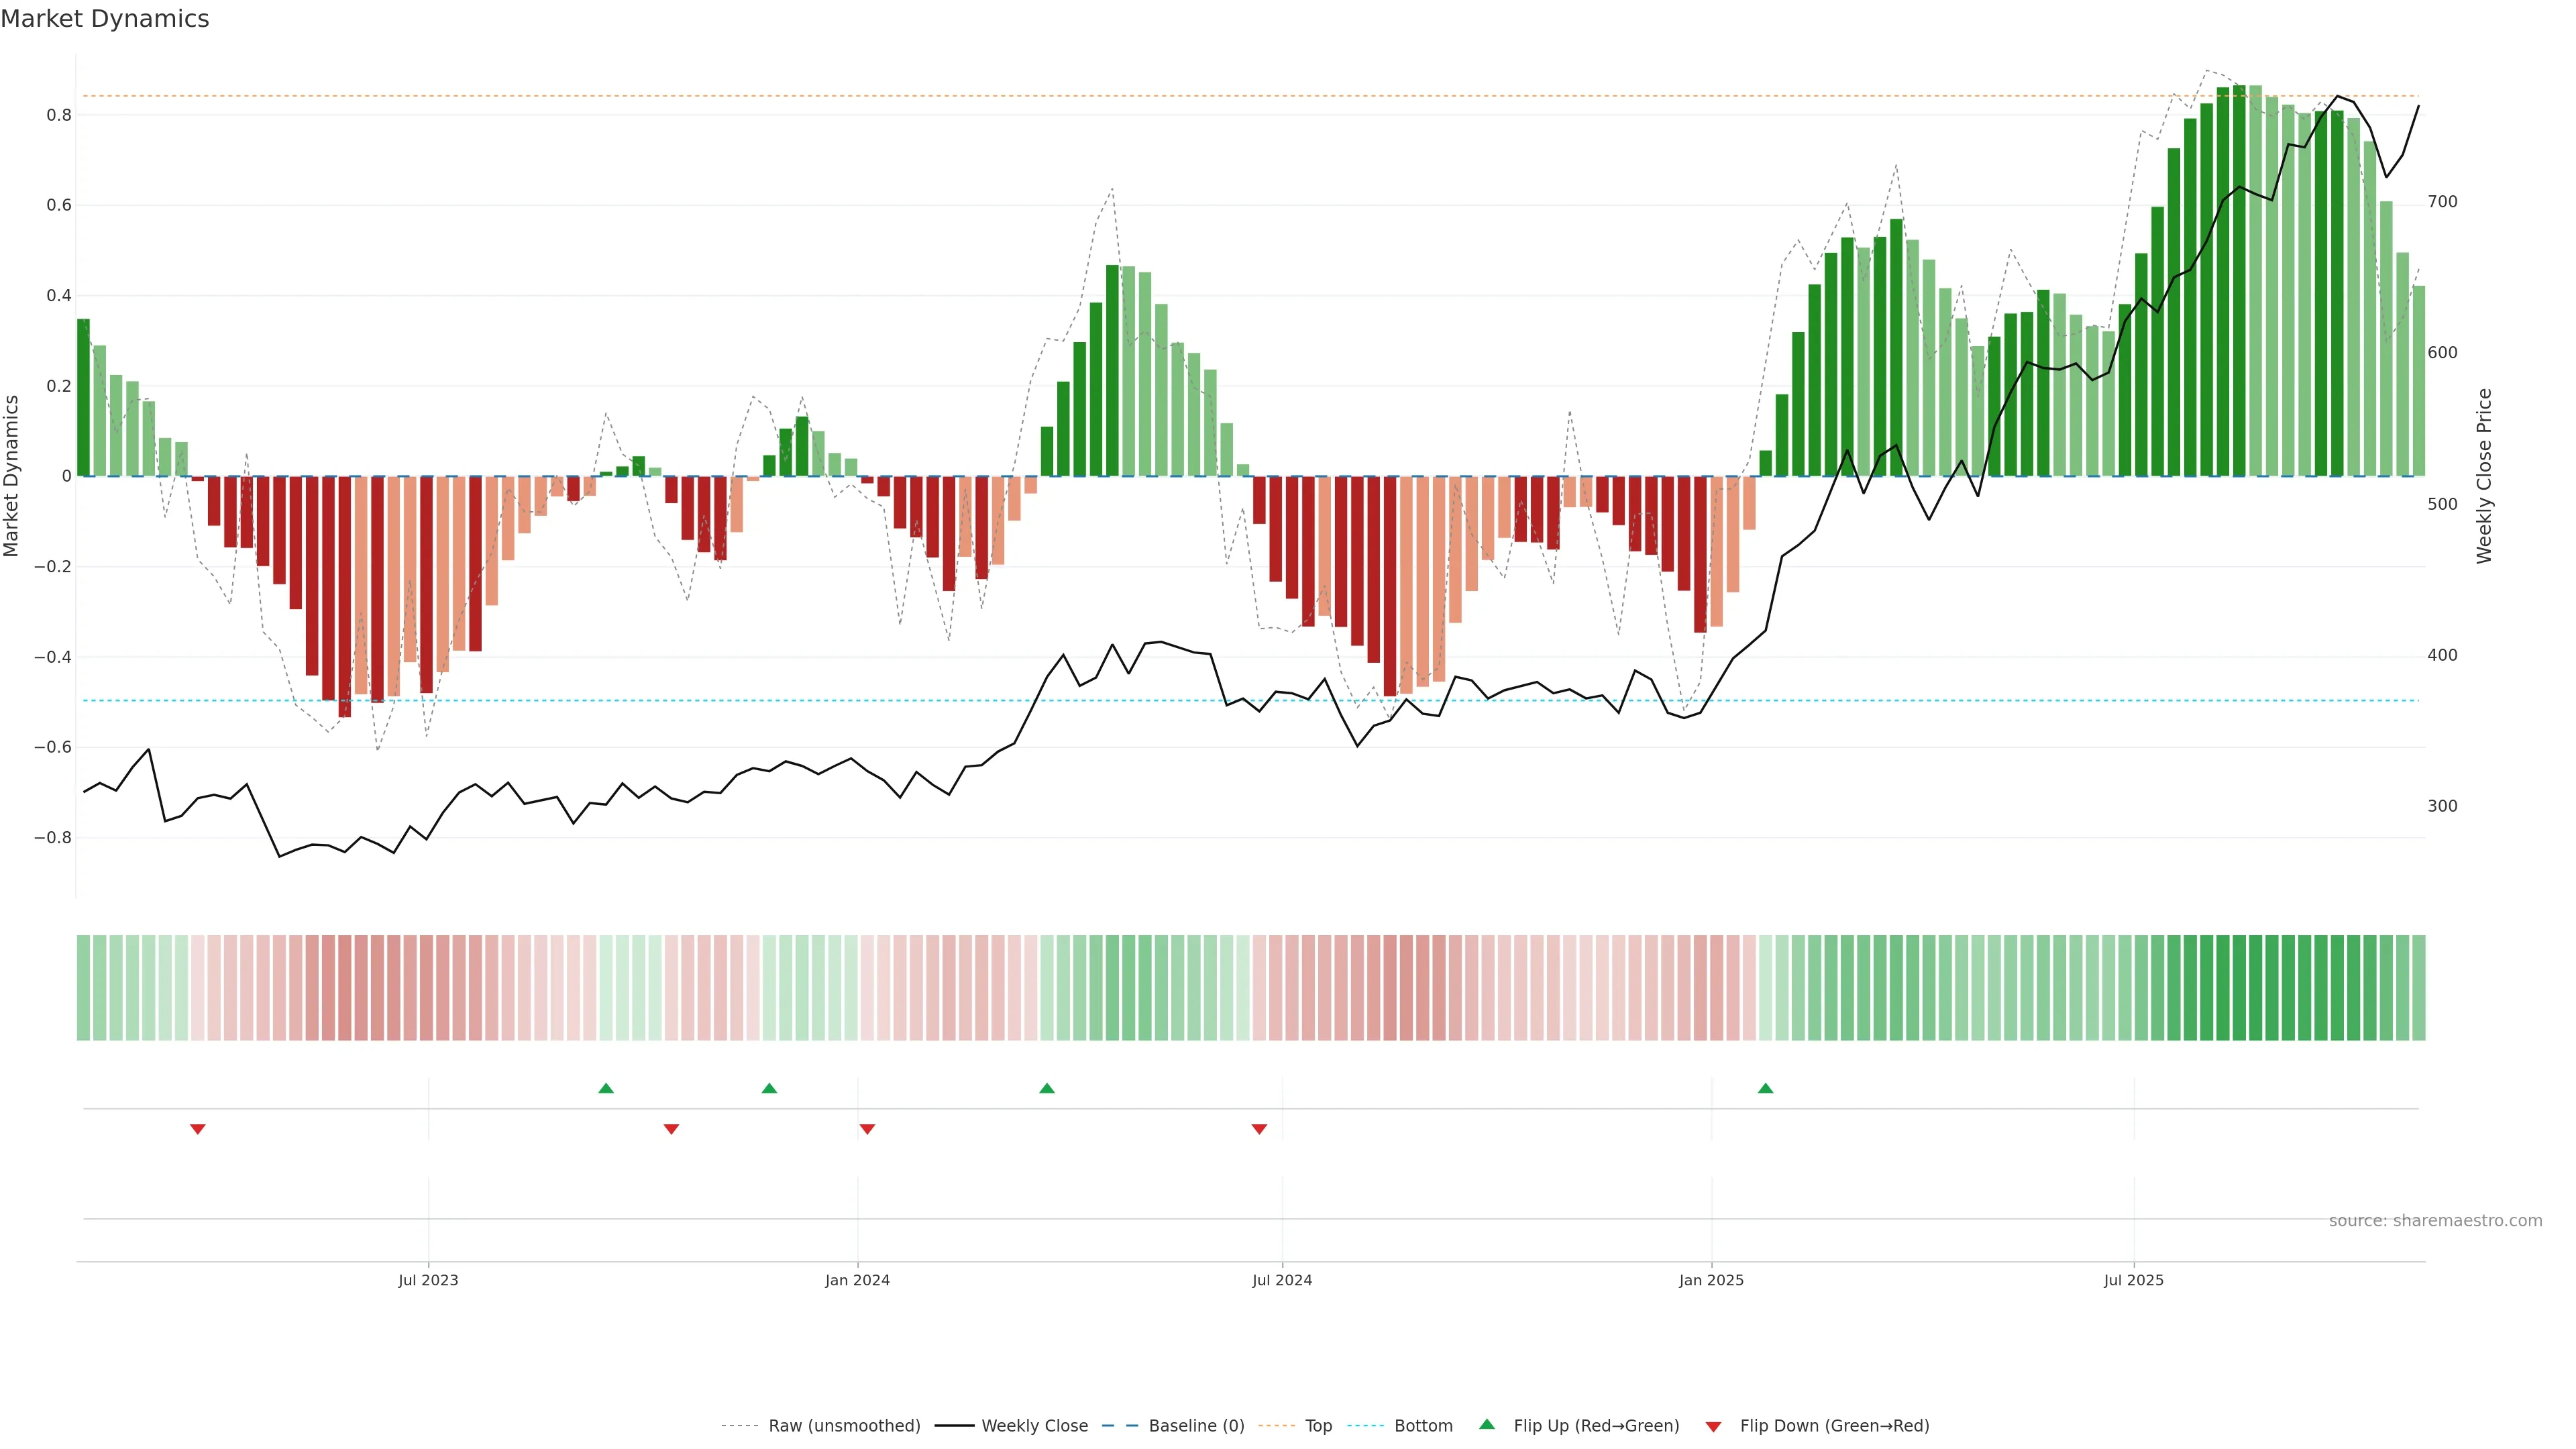The width and height of the screenshot is (2576, 1449).
Task: Click the Jan 2025 x-axis label
Action: [1711, 1280]
